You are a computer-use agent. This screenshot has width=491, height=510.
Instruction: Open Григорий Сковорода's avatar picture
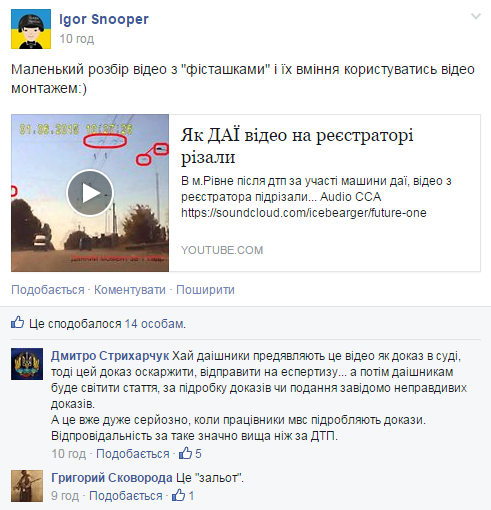tap(27, 486)
